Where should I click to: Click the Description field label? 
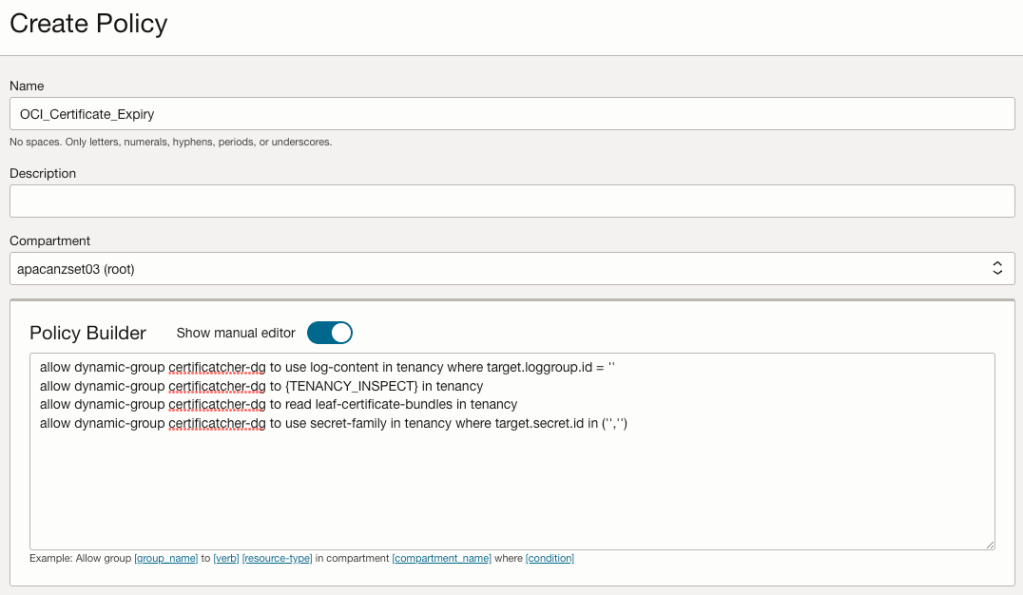43,173
